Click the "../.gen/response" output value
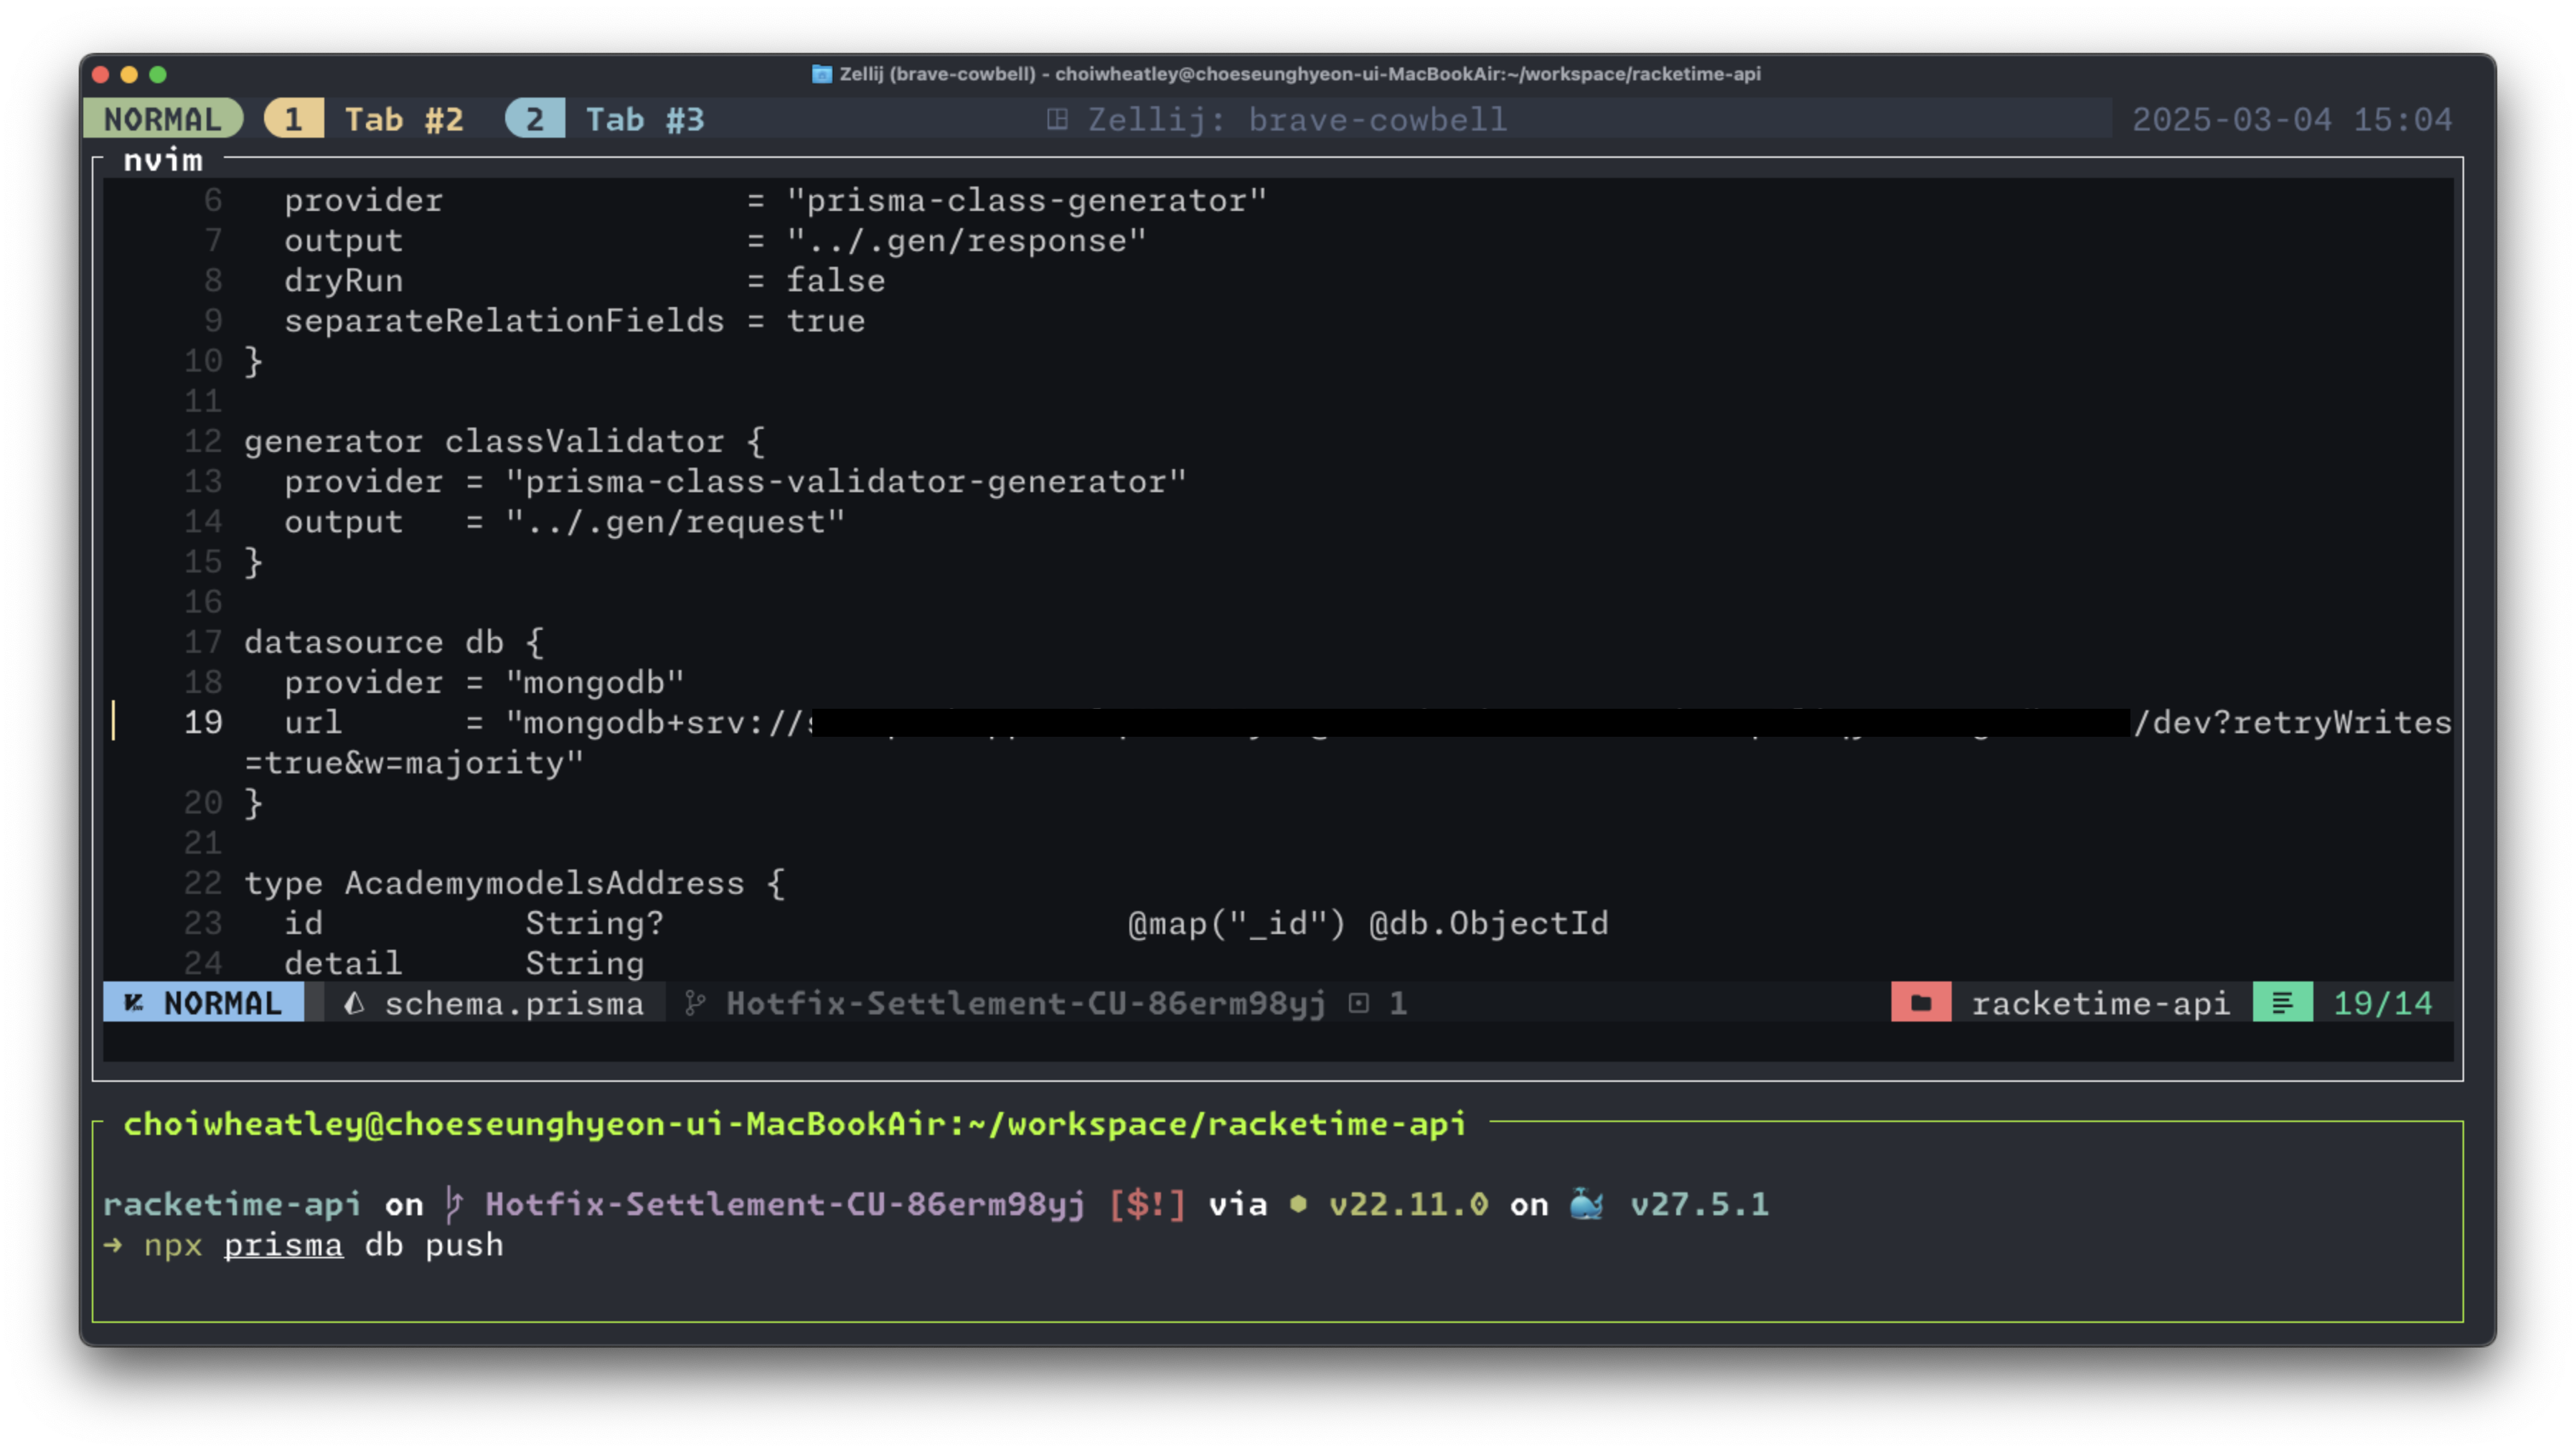This screenshot has width=2576, height=1452. (x=966, y=240)
